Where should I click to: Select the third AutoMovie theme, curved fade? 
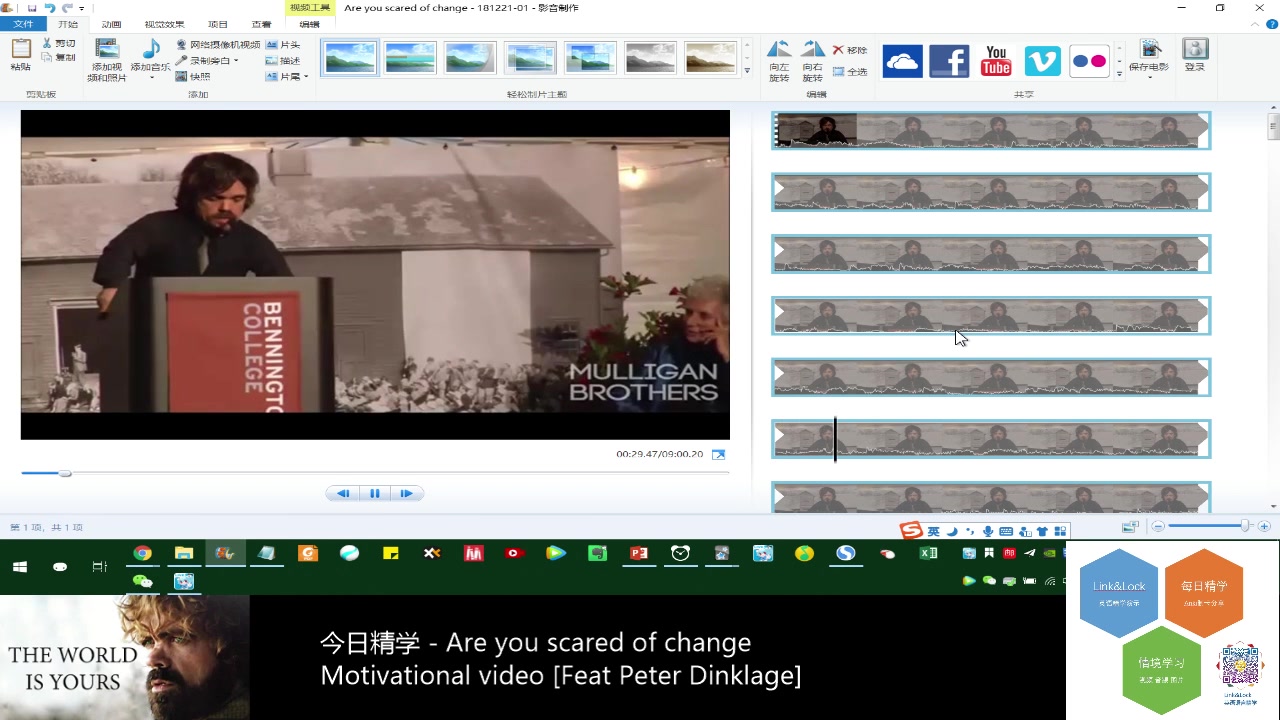(470, 58)
